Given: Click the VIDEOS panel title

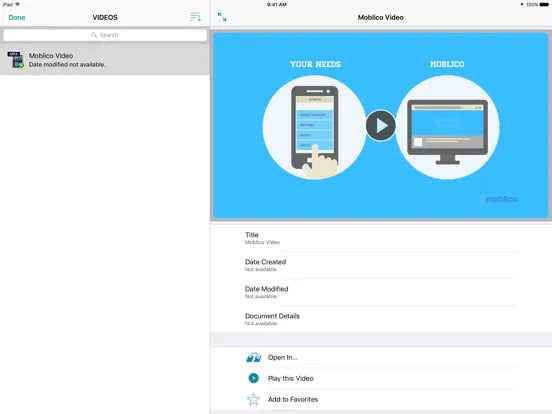Looking at the screenshot, I should coord(105,17).
